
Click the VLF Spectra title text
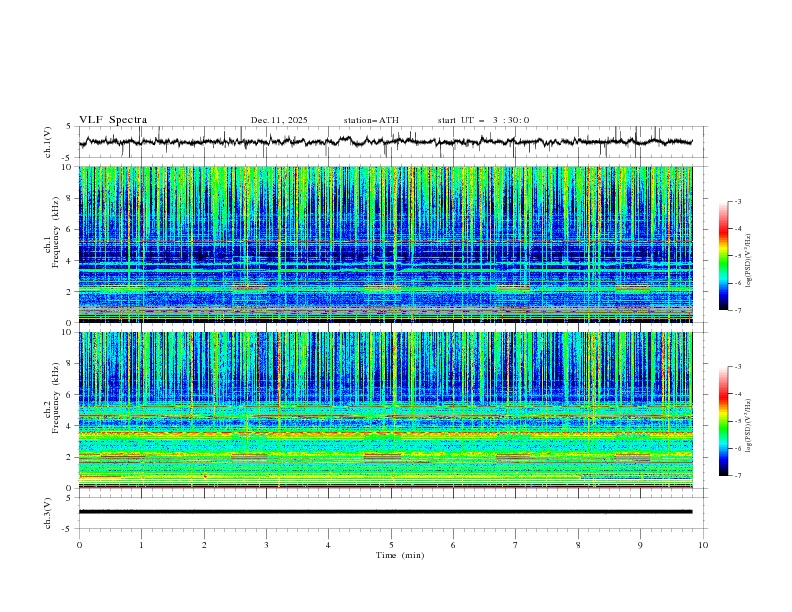tap(113, 120)
